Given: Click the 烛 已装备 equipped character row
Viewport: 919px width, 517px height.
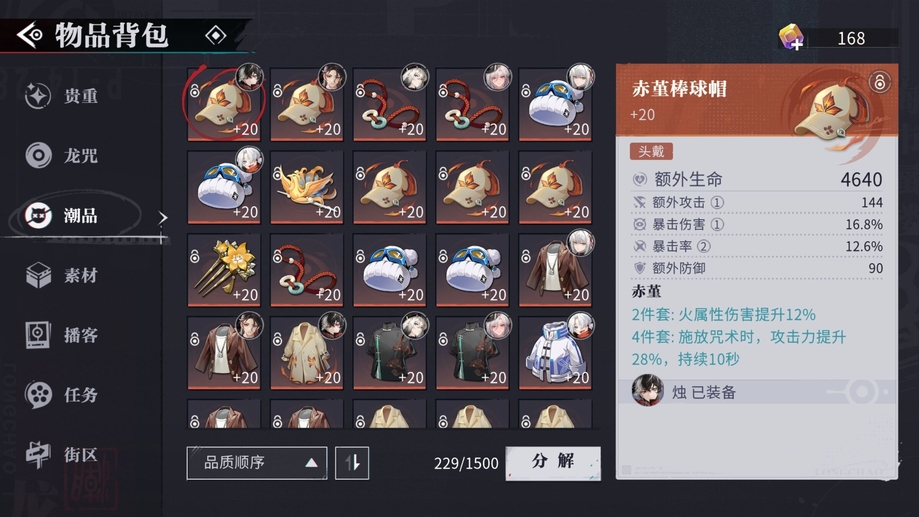Looking at the screenshot, I should pos(757,392).
